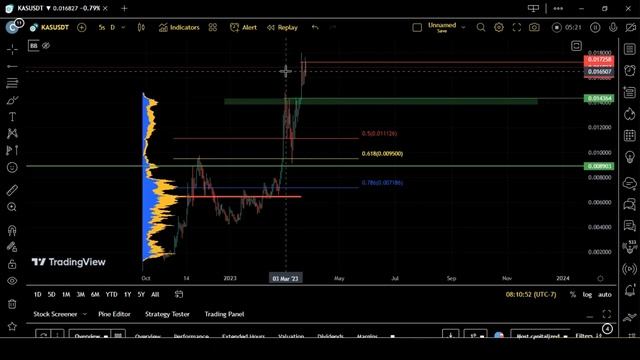Maximize the bottom panel
Viewport: 640px width, 360px height.
click(x=607, y=314)
